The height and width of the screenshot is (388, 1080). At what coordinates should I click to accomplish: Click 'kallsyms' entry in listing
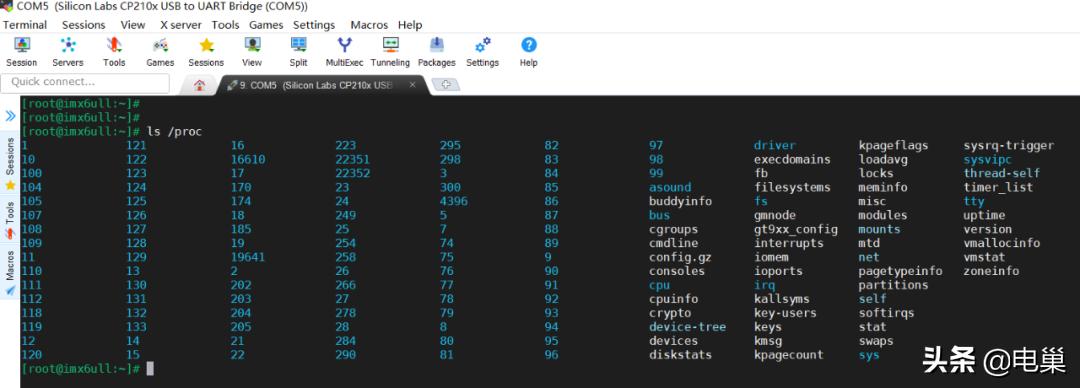[782, 299]
